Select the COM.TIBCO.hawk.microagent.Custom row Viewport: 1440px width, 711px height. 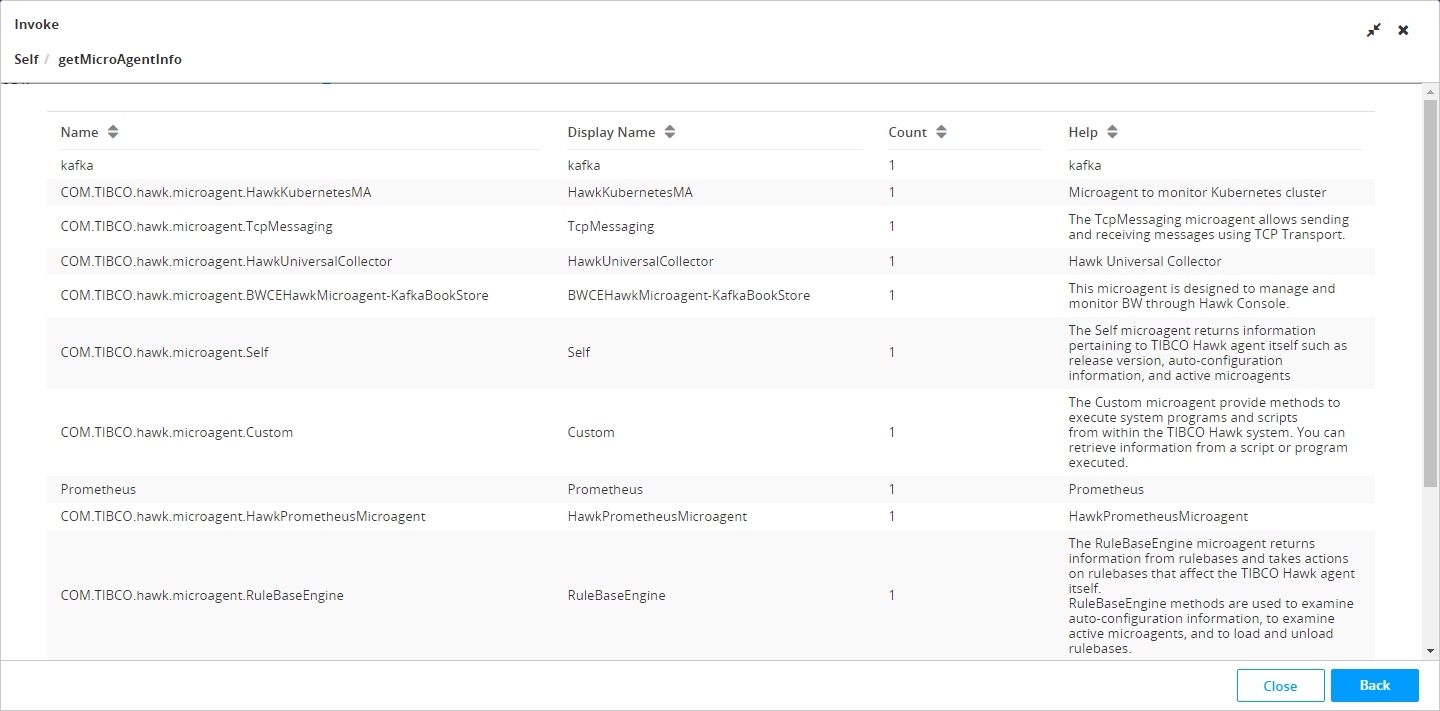177,432
